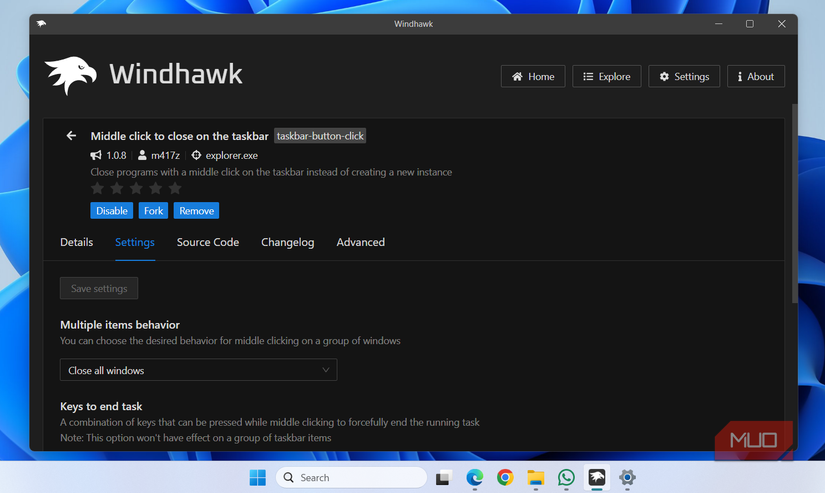This screenshot has width=825, height=493.
Task: Rate the mod three stars
Action: pos(136,188)
